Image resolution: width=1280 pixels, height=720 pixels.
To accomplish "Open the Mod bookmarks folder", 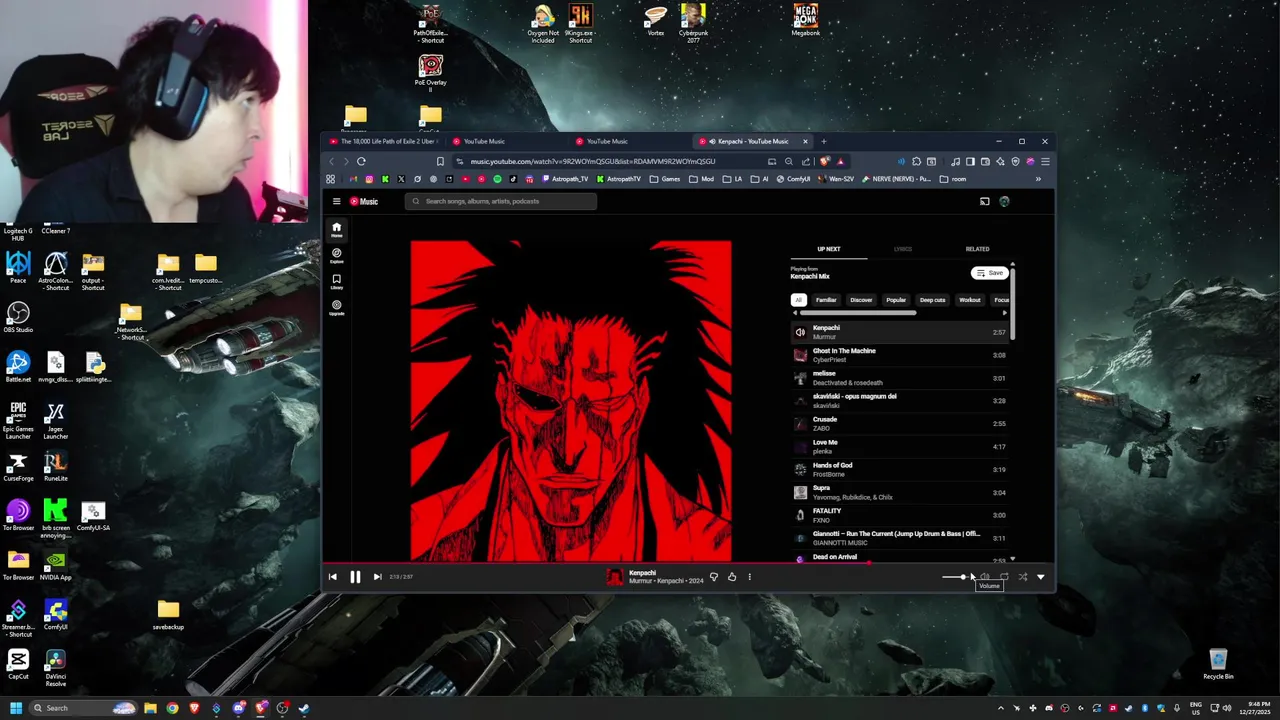I will pyautogui.click(x=701, y=179).
